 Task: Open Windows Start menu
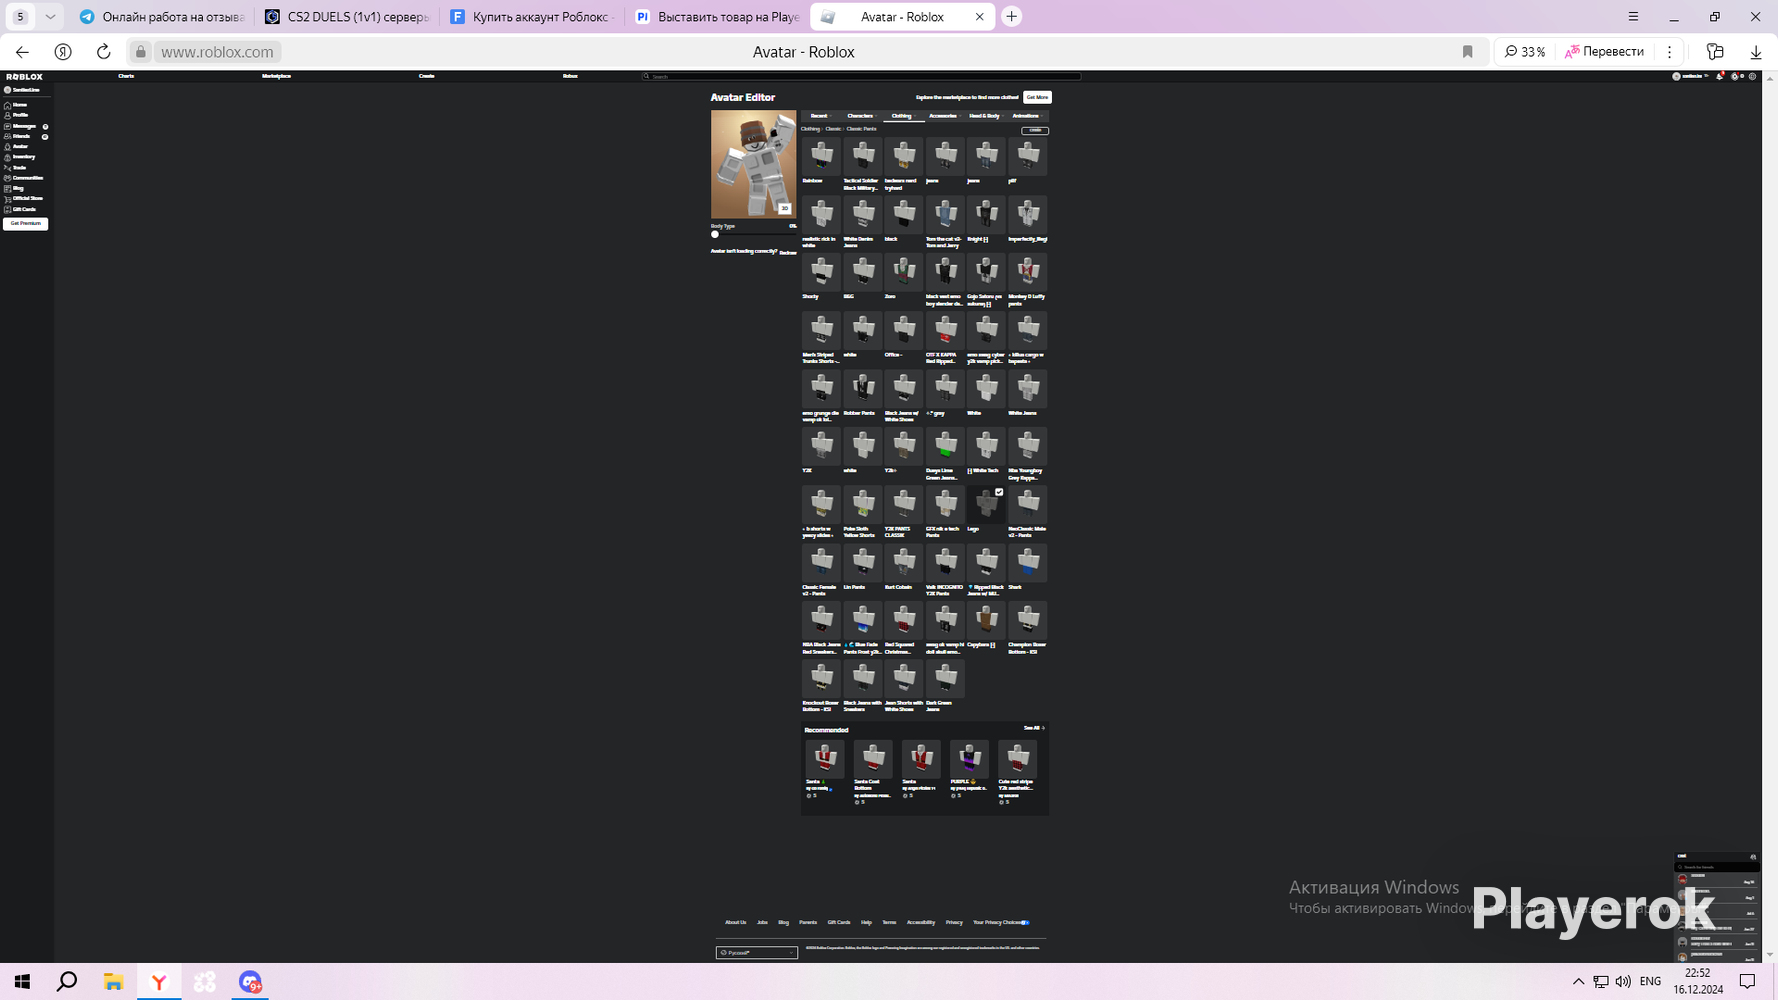[22, 982]
